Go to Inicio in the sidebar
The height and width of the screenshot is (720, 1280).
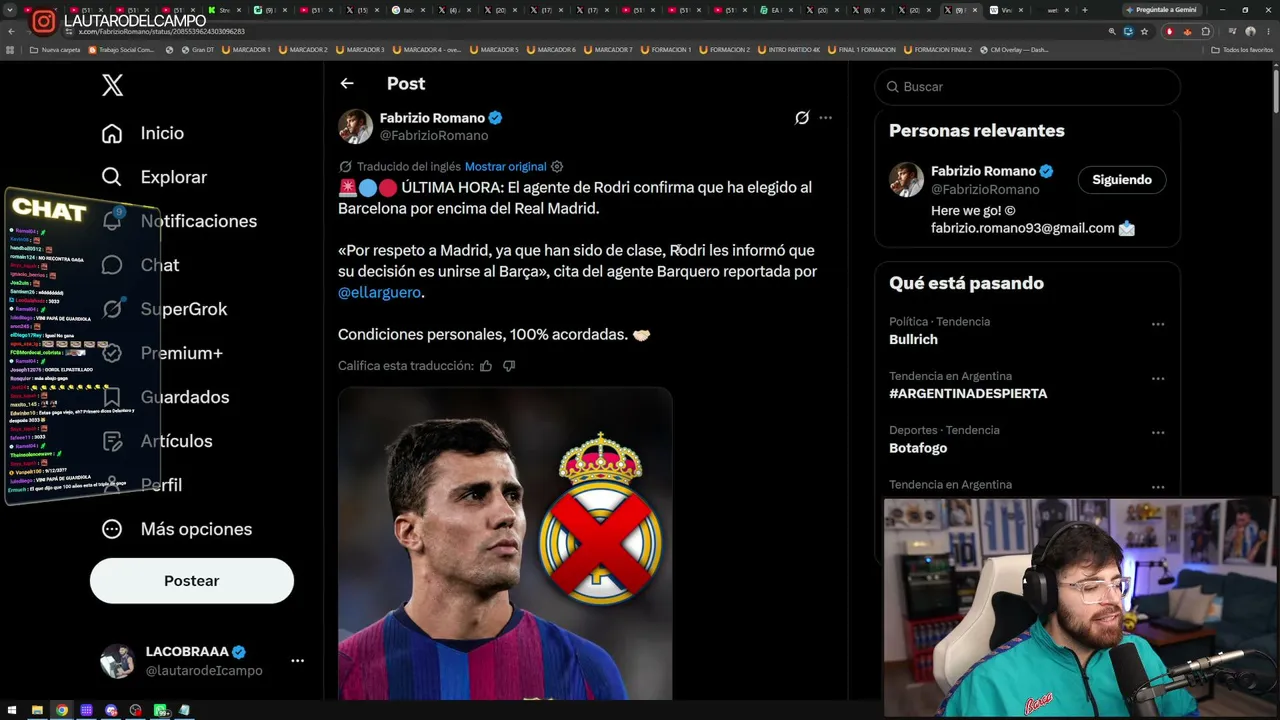point(143,133)
